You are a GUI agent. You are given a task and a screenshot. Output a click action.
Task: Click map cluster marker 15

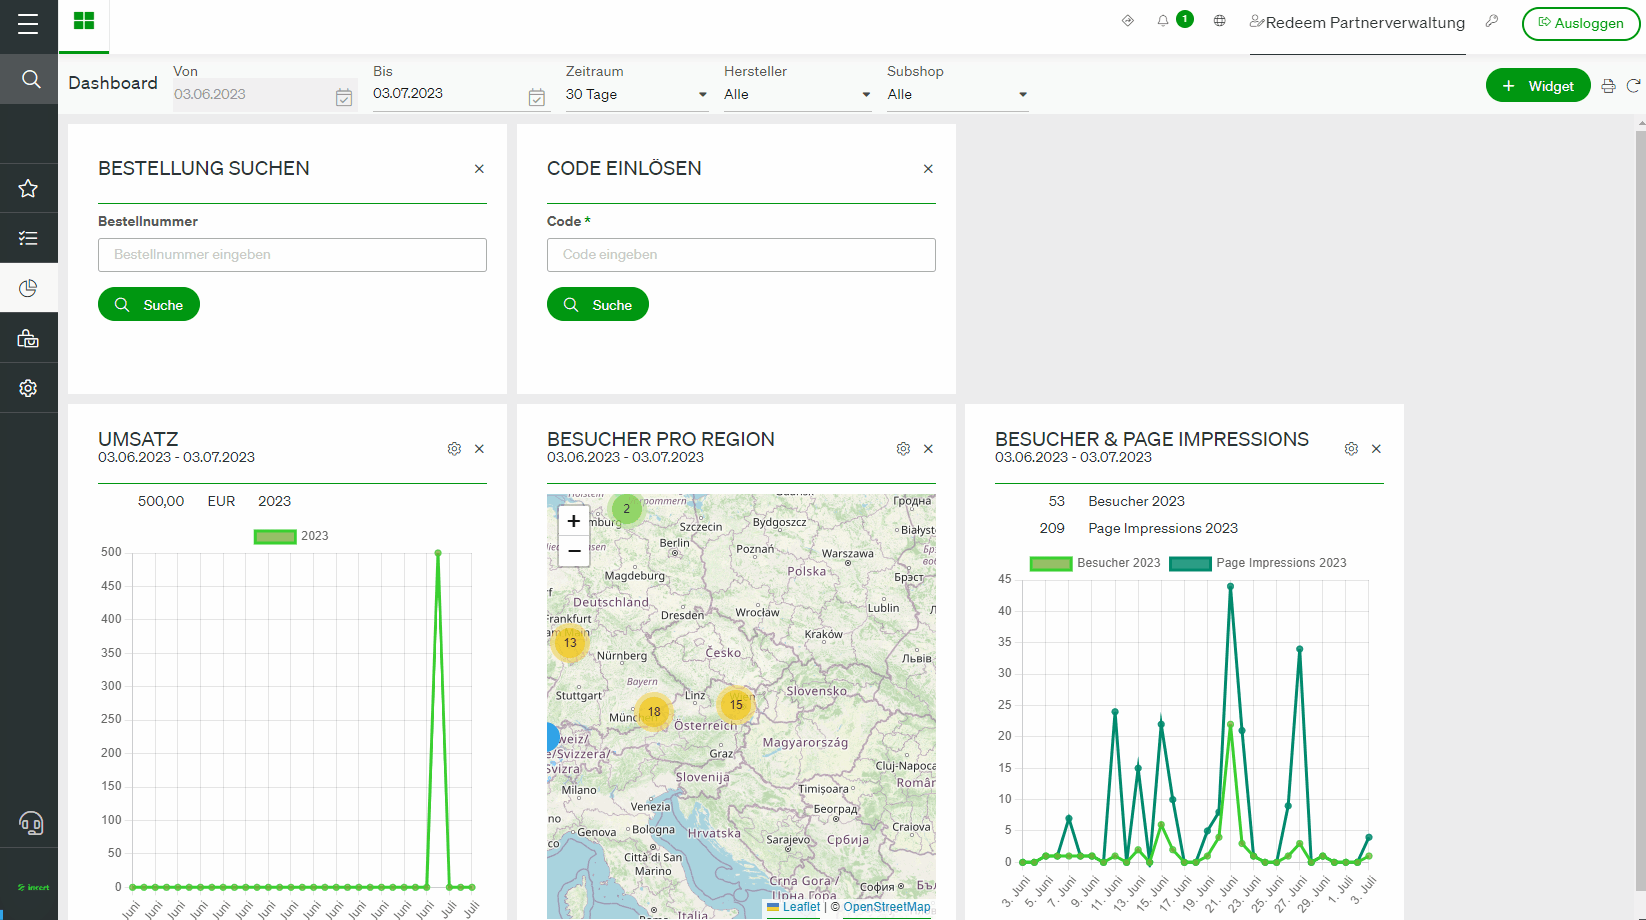point(736,705)
